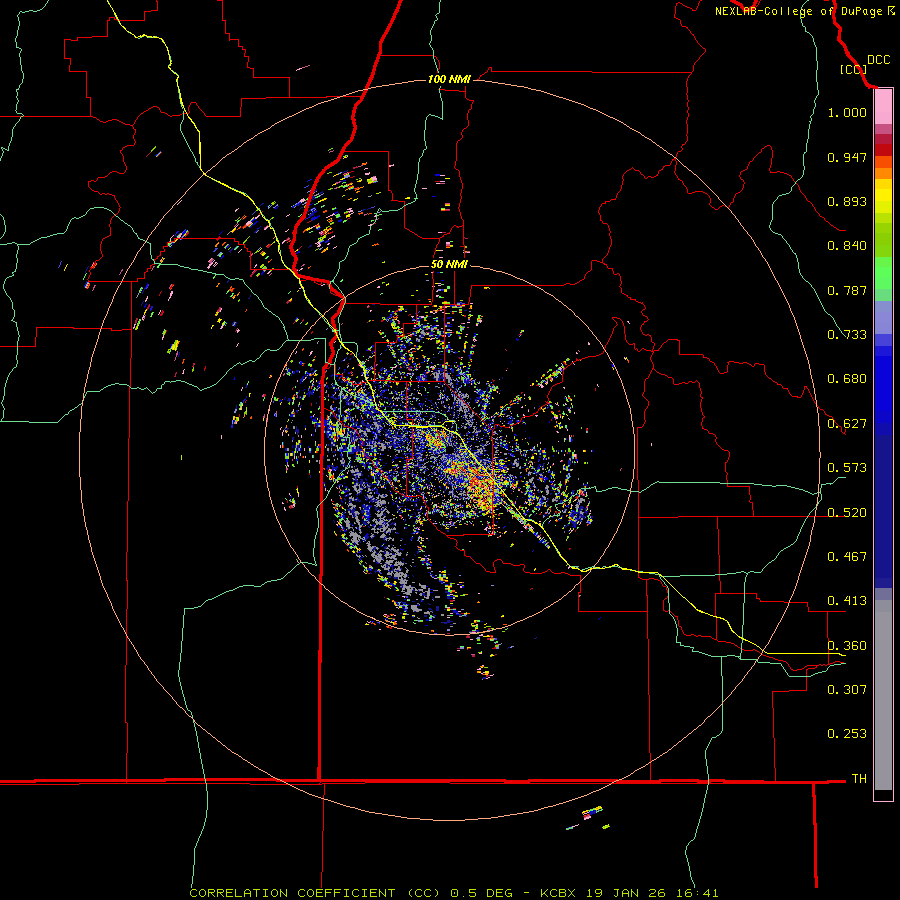Click the 50 NMI range ring label
This screenshot has width=900, height=900.
pos(449,265)
